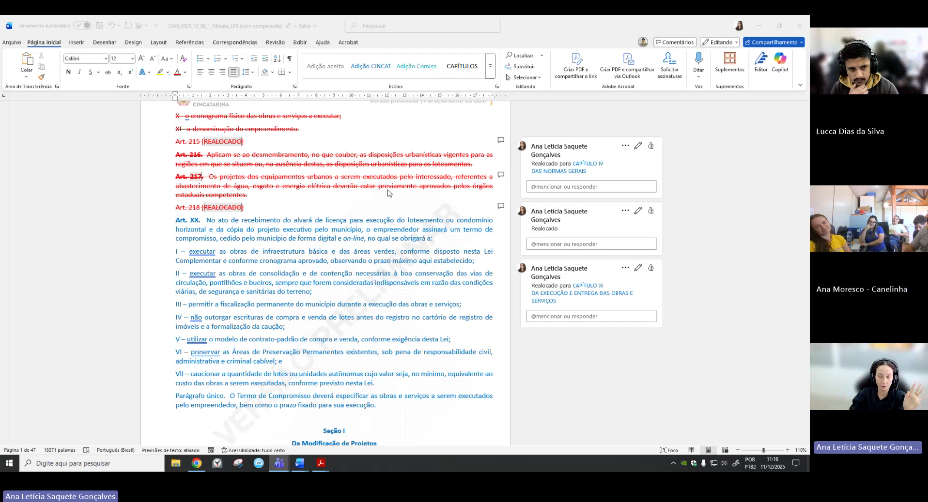
Task: Switch to the Revisão ribbon tab
Action: [x=274, y=43]
